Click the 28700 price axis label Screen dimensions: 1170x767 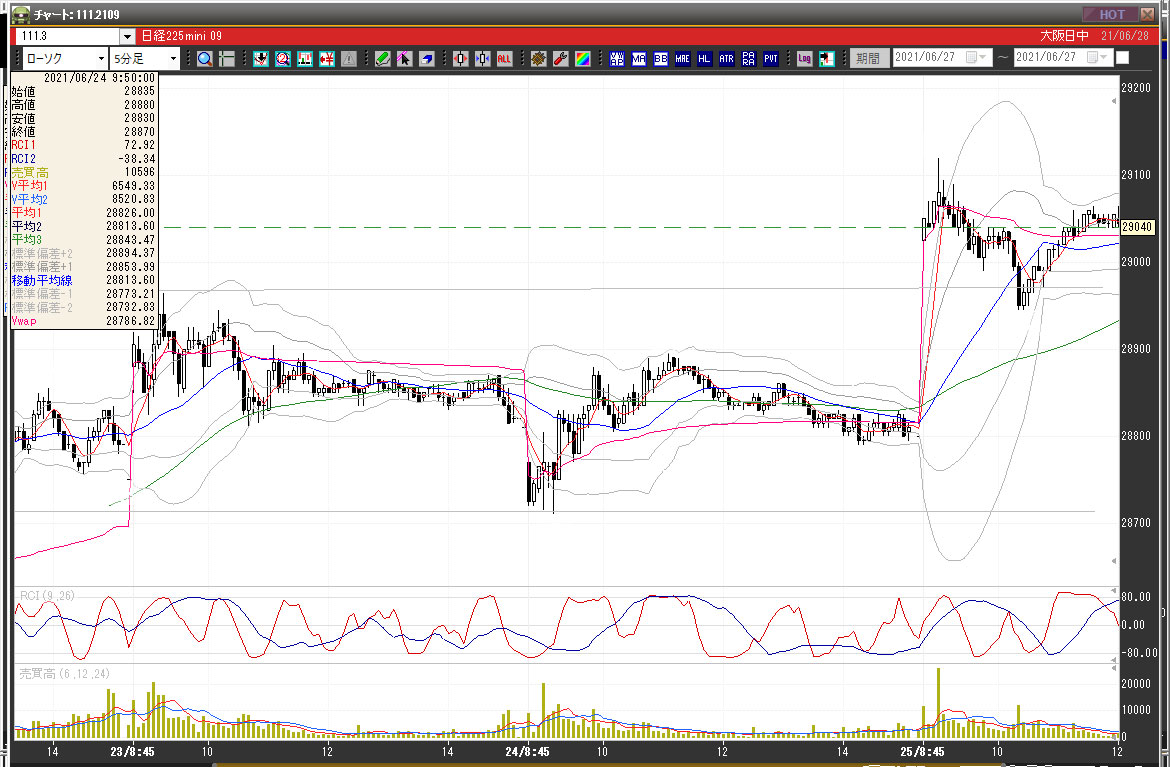(x=1136, y=522)
